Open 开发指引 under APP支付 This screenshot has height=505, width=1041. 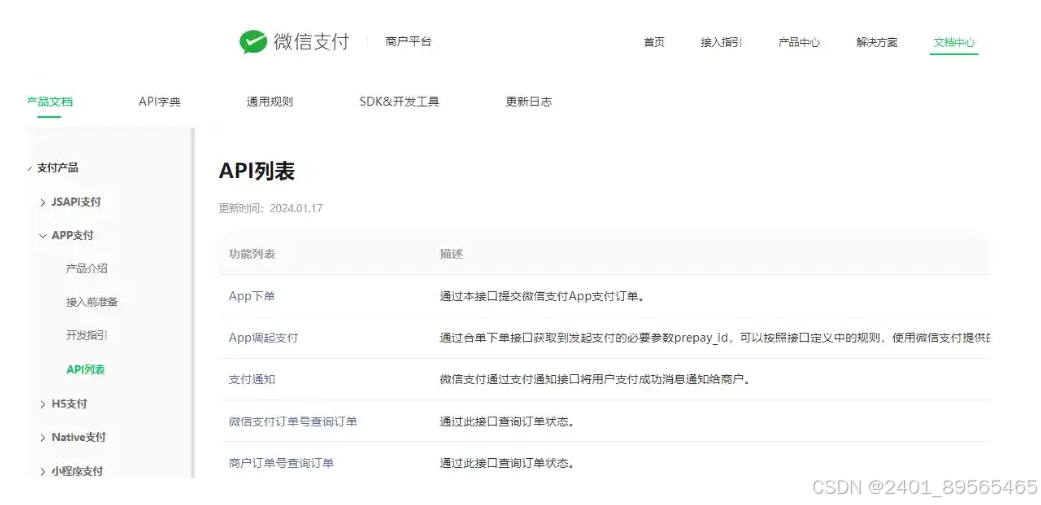[86, 336]
